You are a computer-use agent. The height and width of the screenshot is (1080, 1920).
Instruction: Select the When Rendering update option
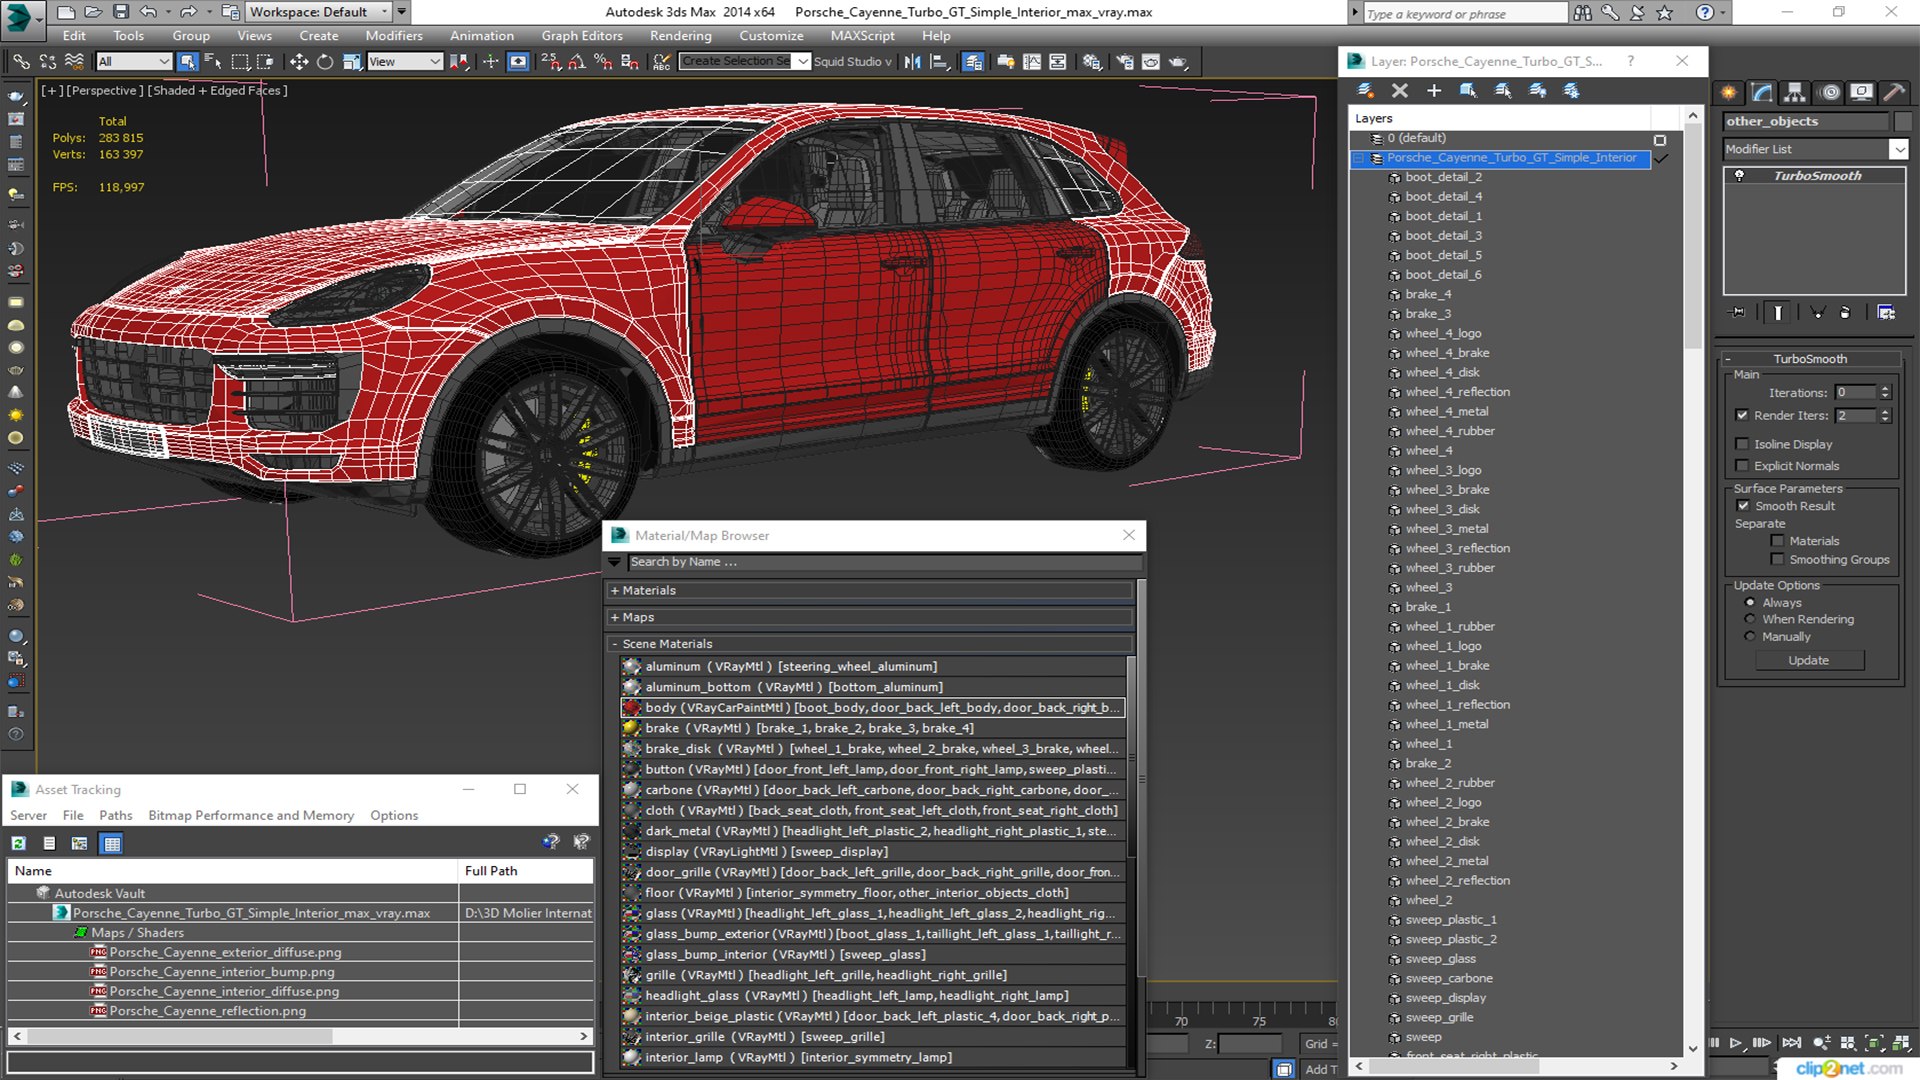pyautogui.click(x=1750, y=620)
